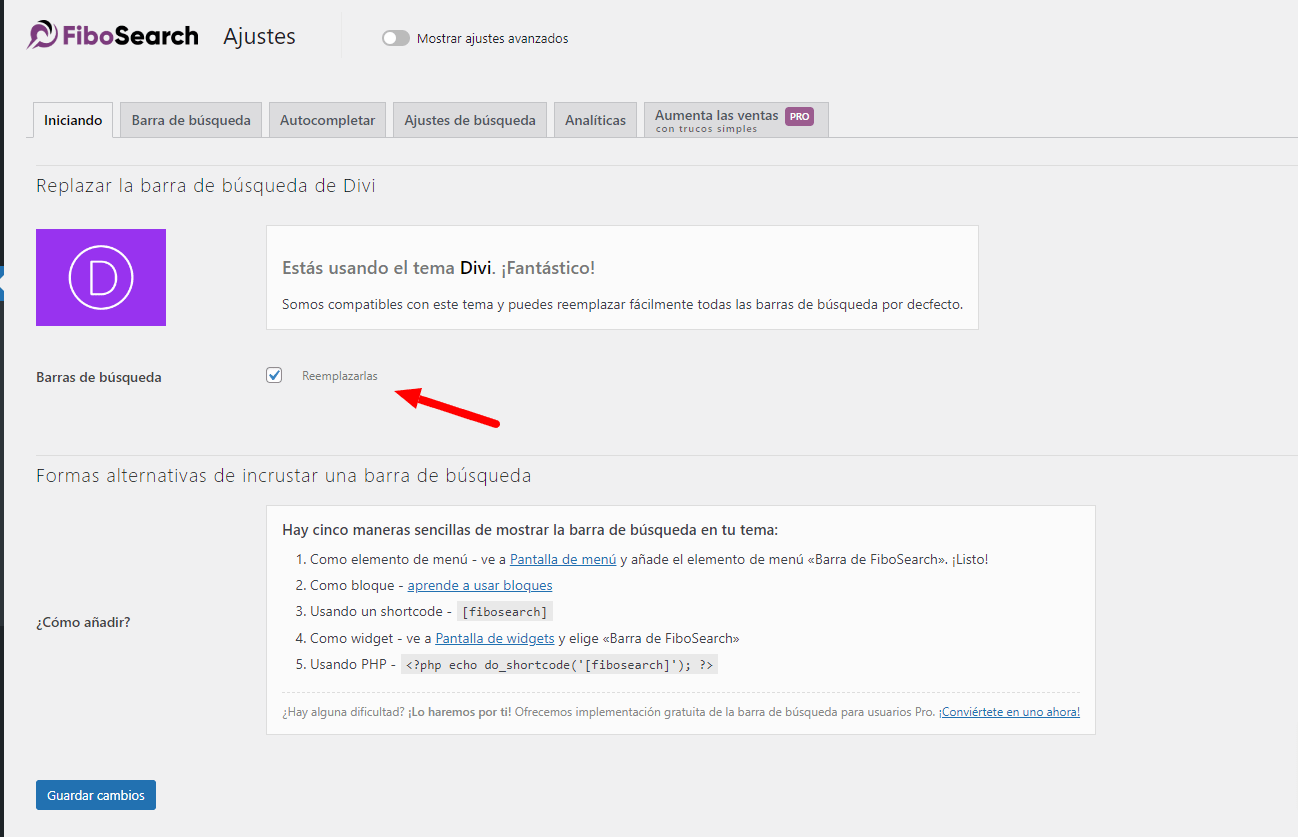
Task: Open the Autocompletar tab
Action: tap(327, 120)
